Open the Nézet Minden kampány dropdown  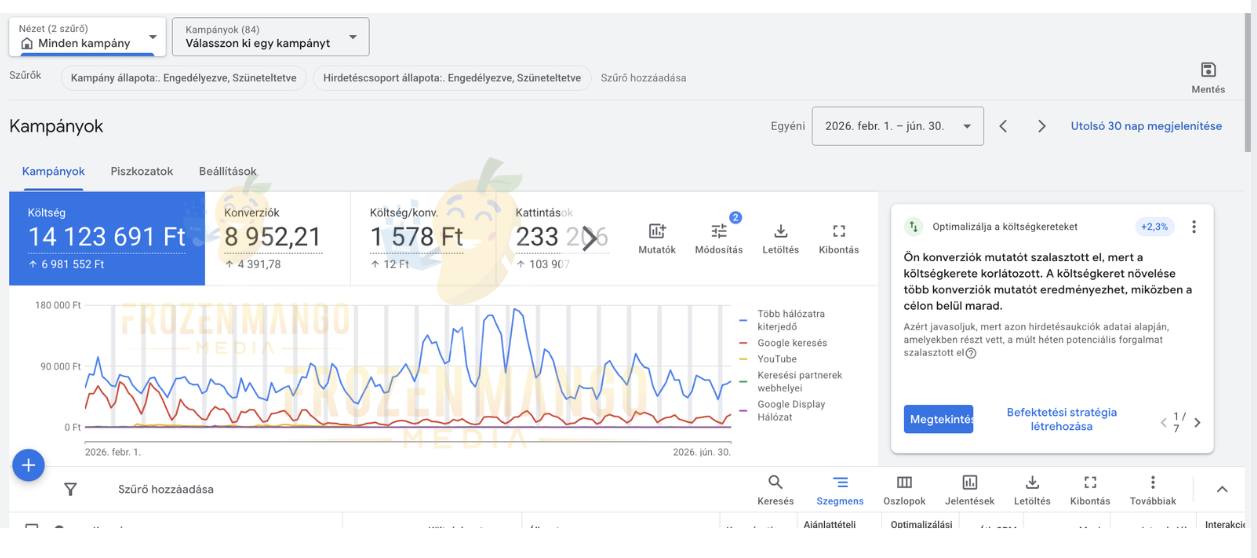point(87,37)
